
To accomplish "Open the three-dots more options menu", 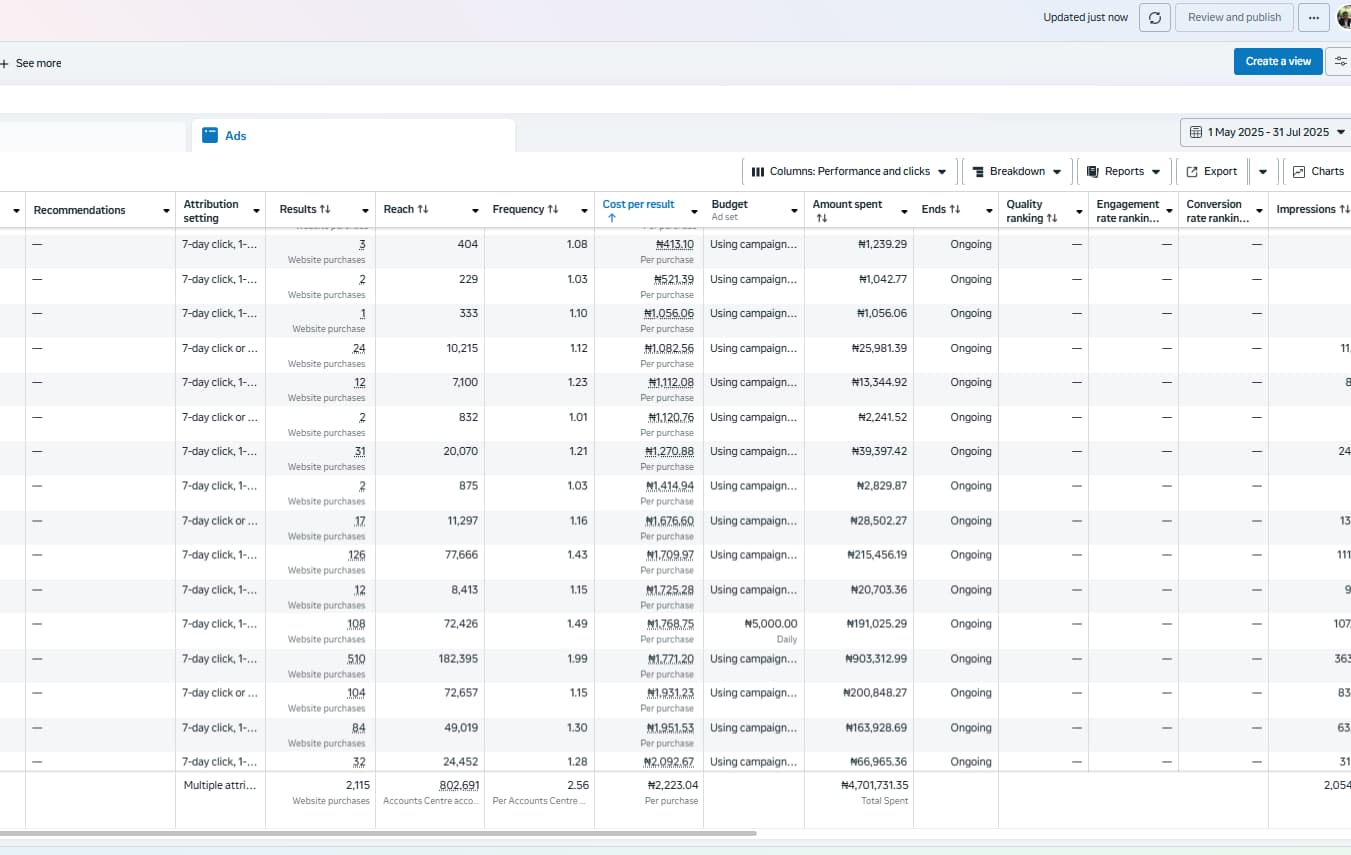I will pyautogui.click(x=1313, y=18).
